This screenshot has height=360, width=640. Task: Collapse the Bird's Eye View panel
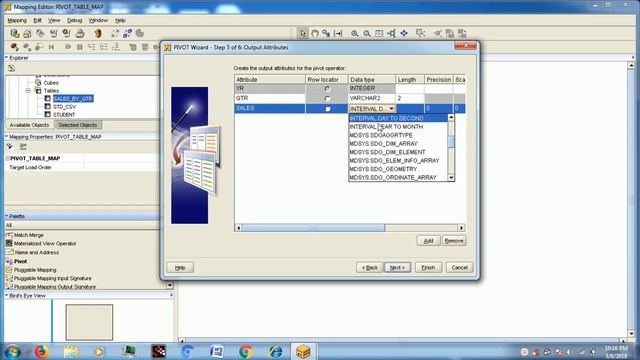[7, 296]
